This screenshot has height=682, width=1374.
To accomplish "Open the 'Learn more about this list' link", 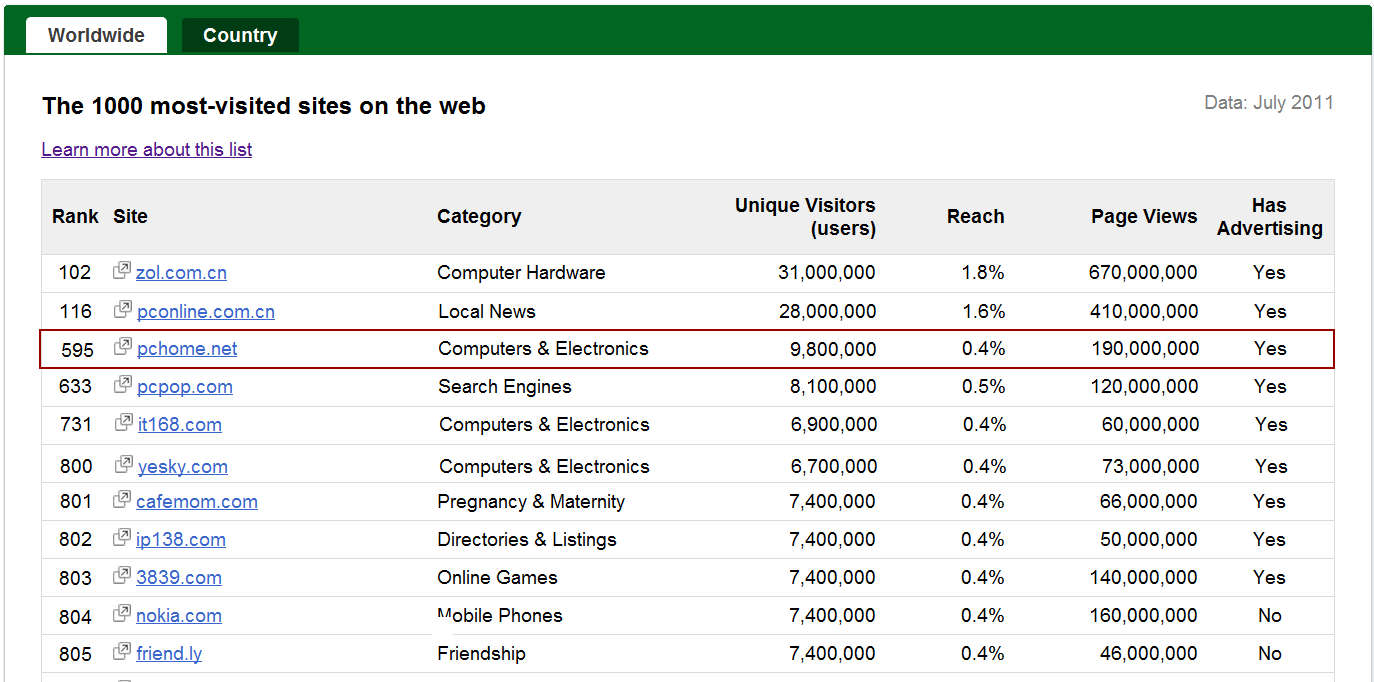I will coord(147,150).
